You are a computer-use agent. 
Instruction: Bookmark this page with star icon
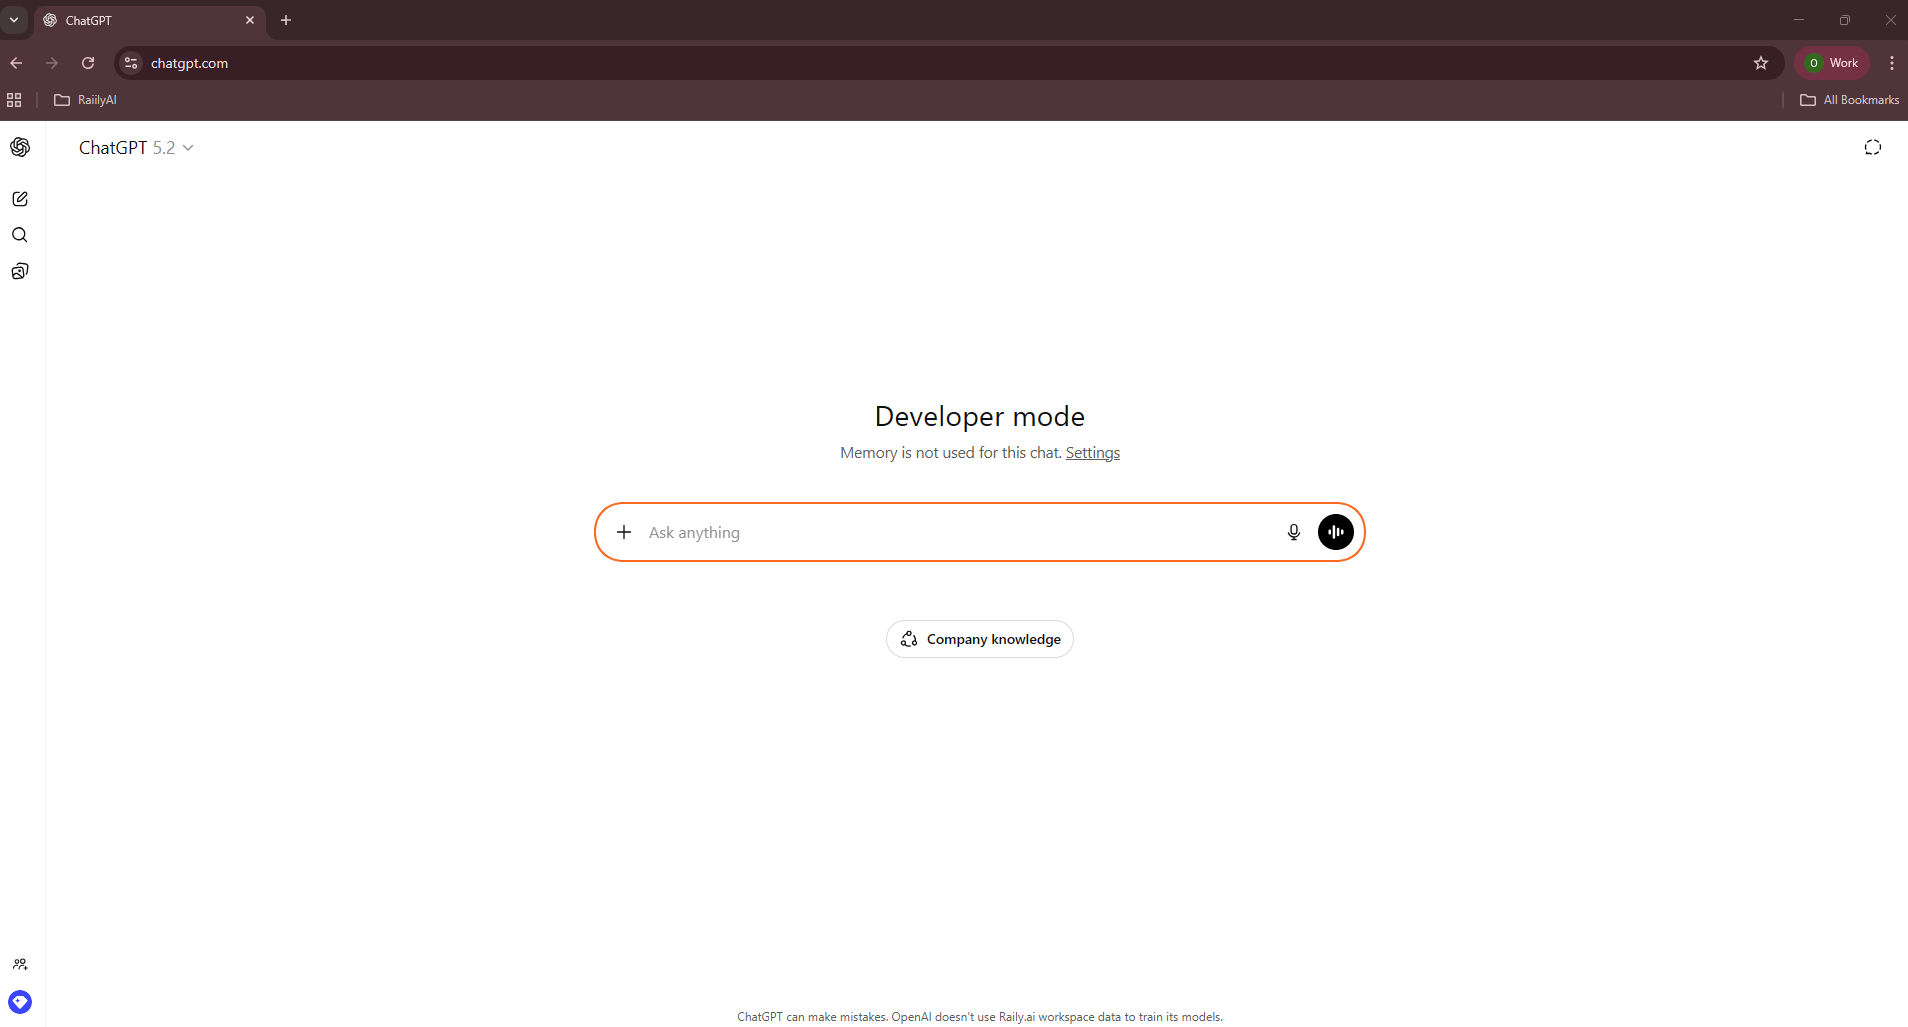click(x=1761, y=63)
